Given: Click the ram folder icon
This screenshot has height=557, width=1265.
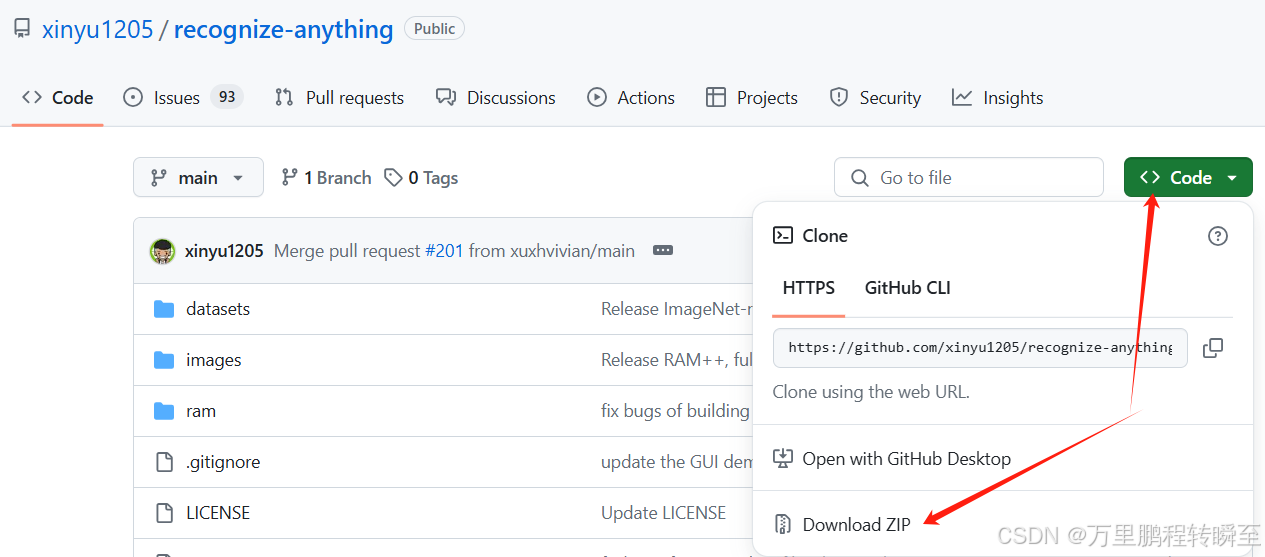Looking at the screenshot, I should point(164,411).
